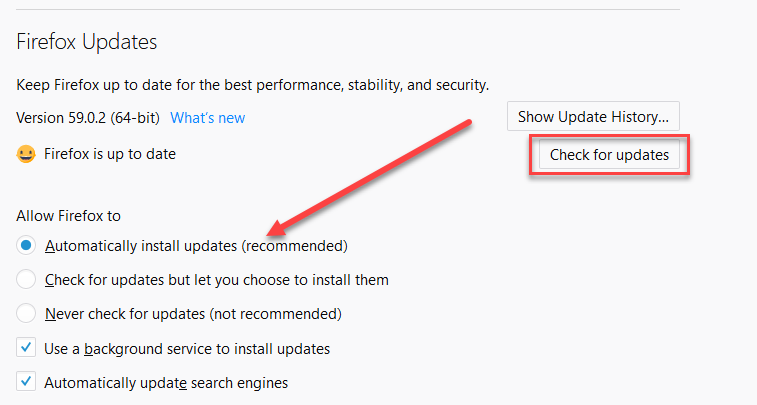Select the Never check for updates radio circle
The image size is (757, 405).
click(x=26, y=313)
